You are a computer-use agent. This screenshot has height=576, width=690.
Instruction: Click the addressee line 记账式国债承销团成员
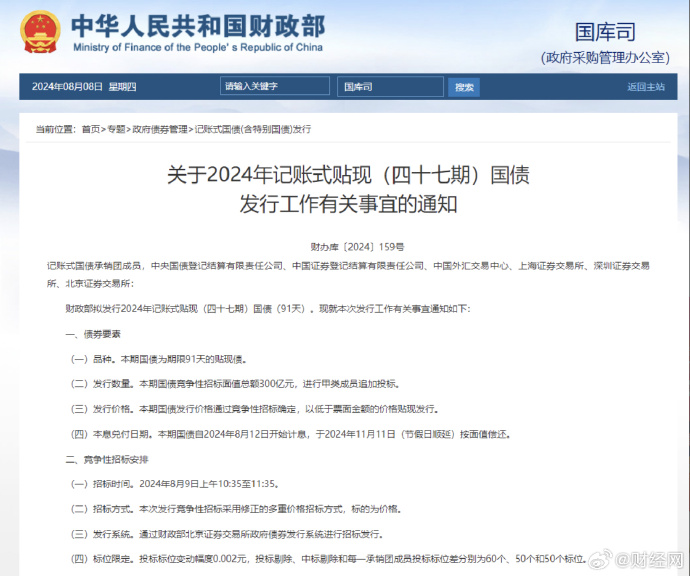click(348, 275)
